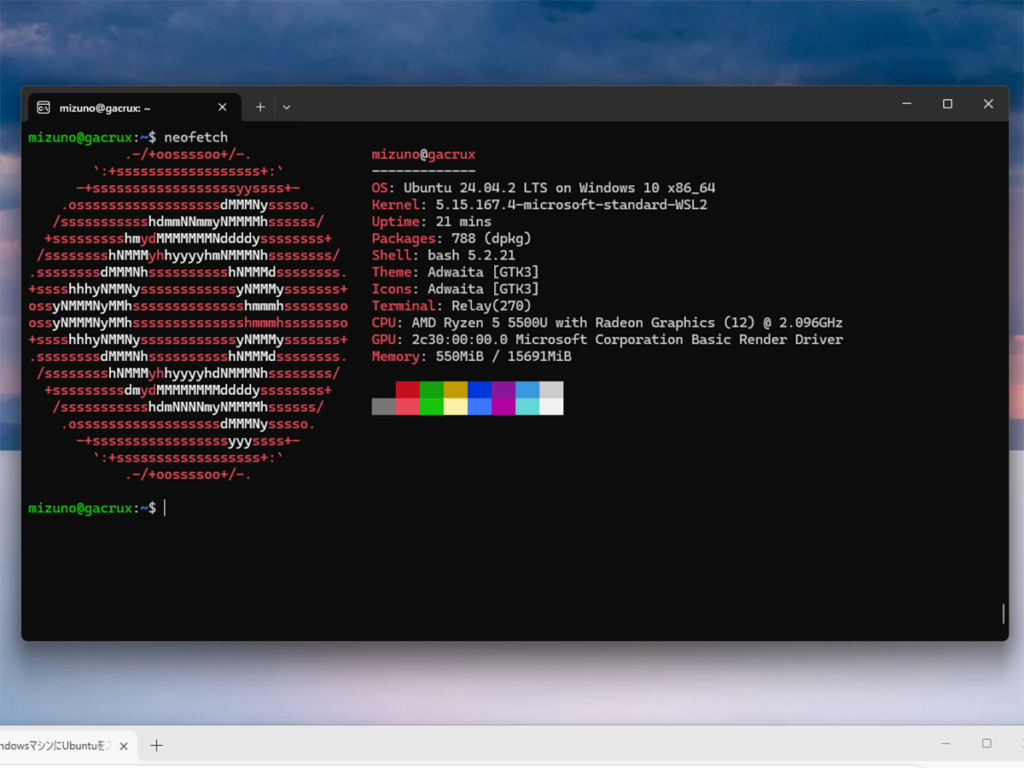The width and height of the screenshot is (1024, 768).
Task: Click the green block in the neofetch palette
Action: 432,390
